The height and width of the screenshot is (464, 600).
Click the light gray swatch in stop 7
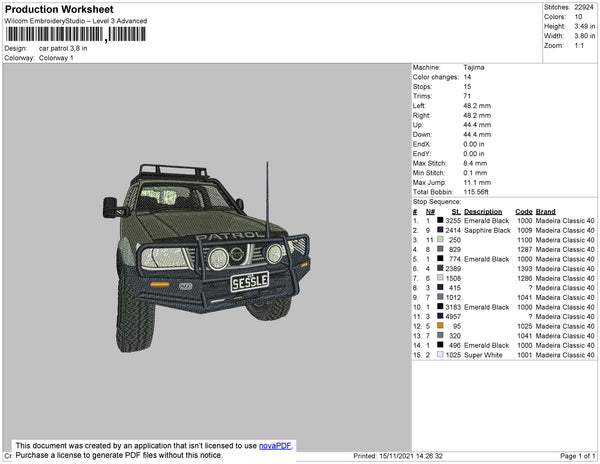coord(440,277)
